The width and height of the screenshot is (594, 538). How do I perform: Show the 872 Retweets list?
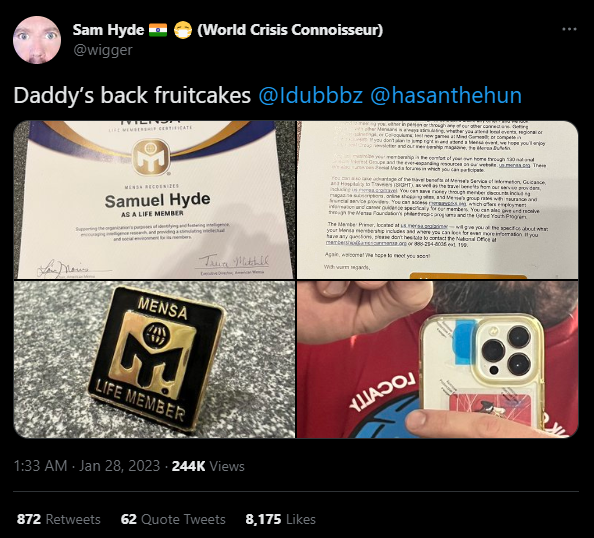pyautogui.click(x=59, y=519)
